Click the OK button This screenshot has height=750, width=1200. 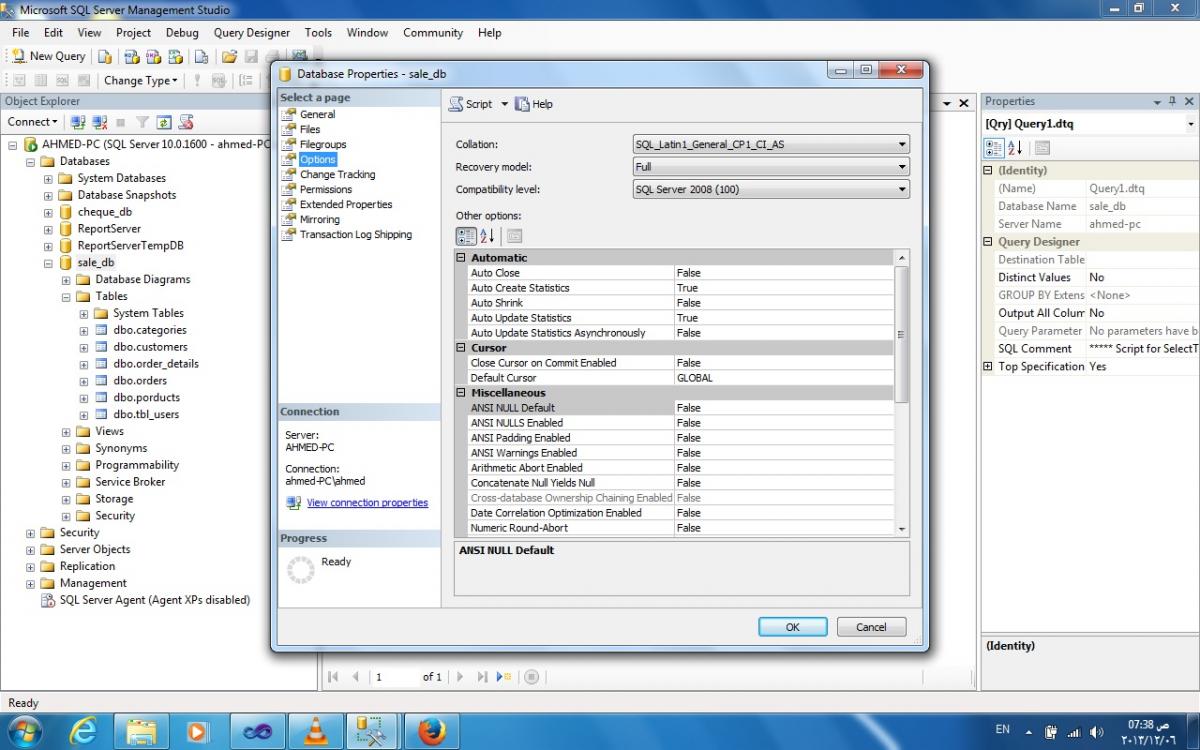792,627
